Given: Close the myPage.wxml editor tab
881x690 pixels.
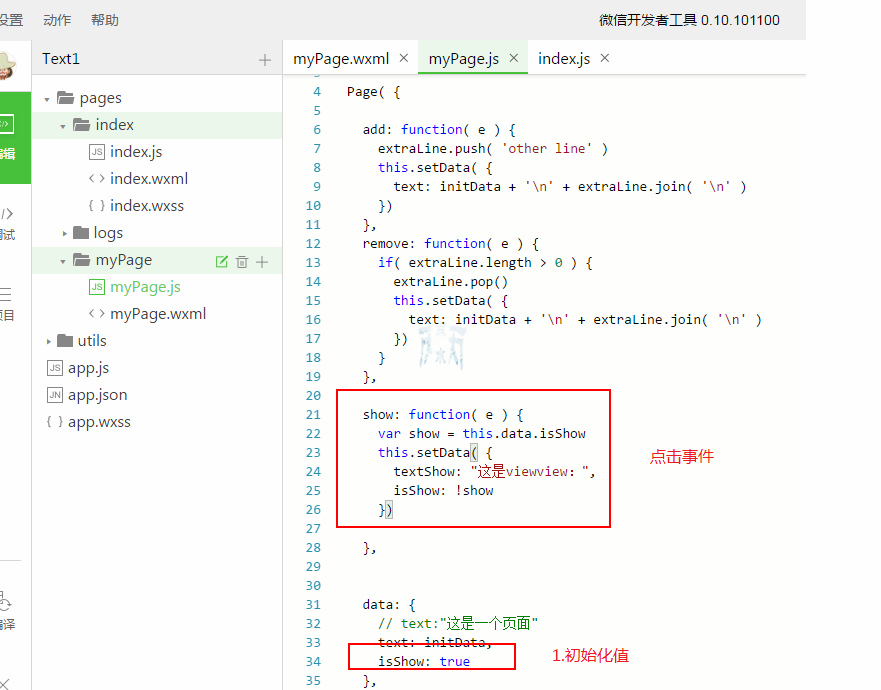Looking at the screenshot, I should coord(404,58).
